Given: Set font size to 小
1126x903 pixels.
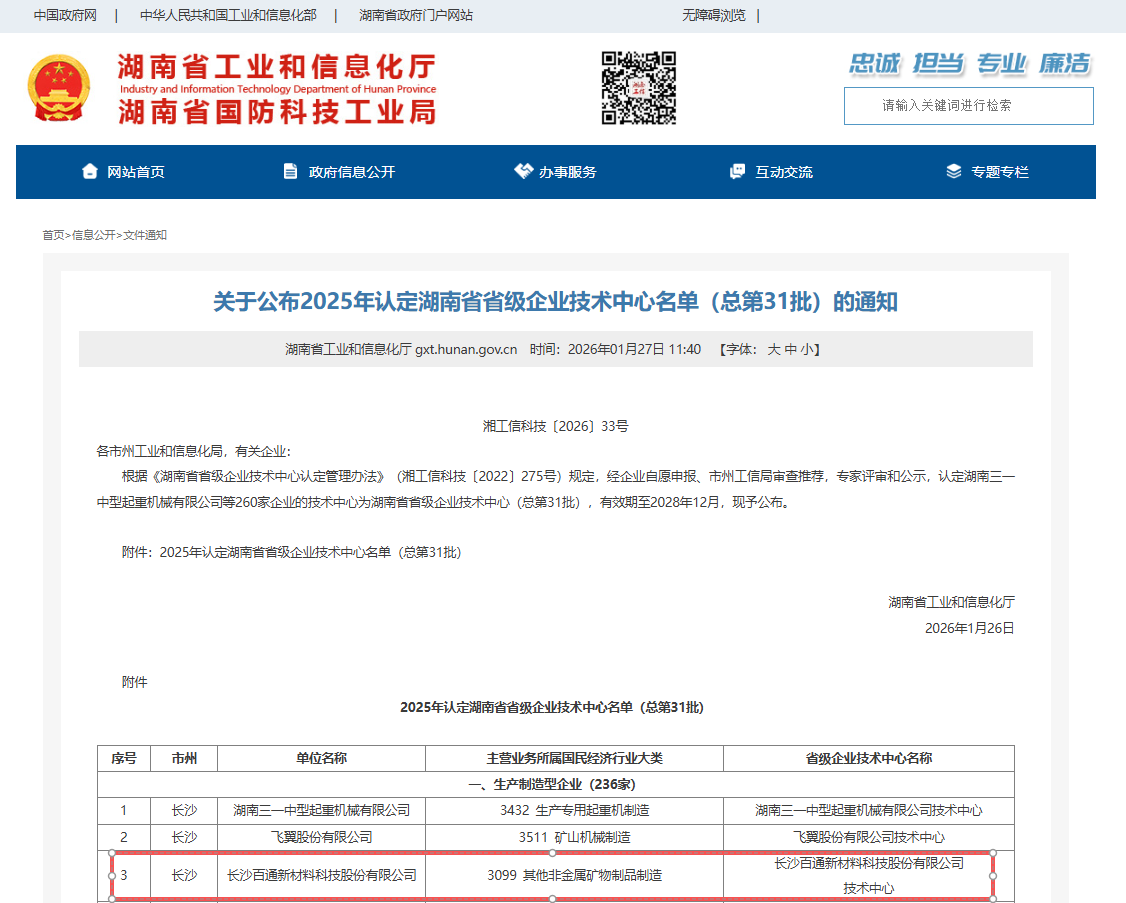Looking at the screenshot, I should point(807,349).
